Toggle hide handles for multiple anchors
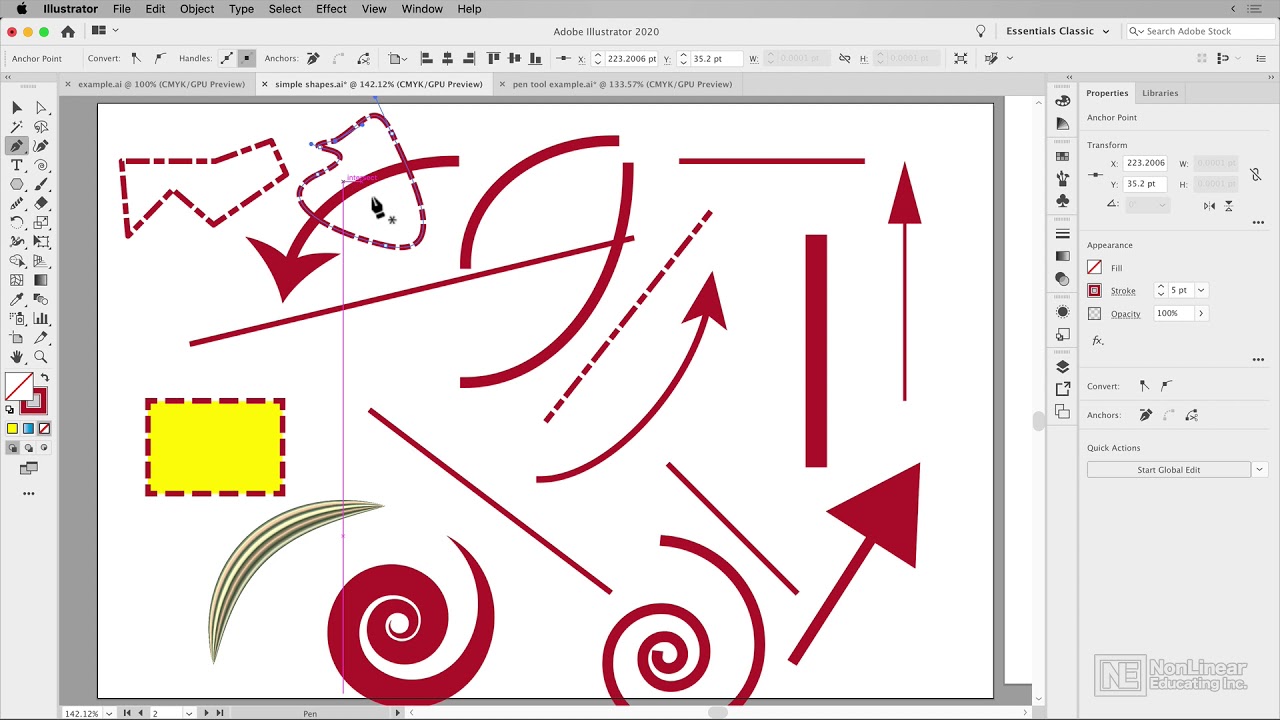This screenshot has width=1280, height=720. [247, 58]
